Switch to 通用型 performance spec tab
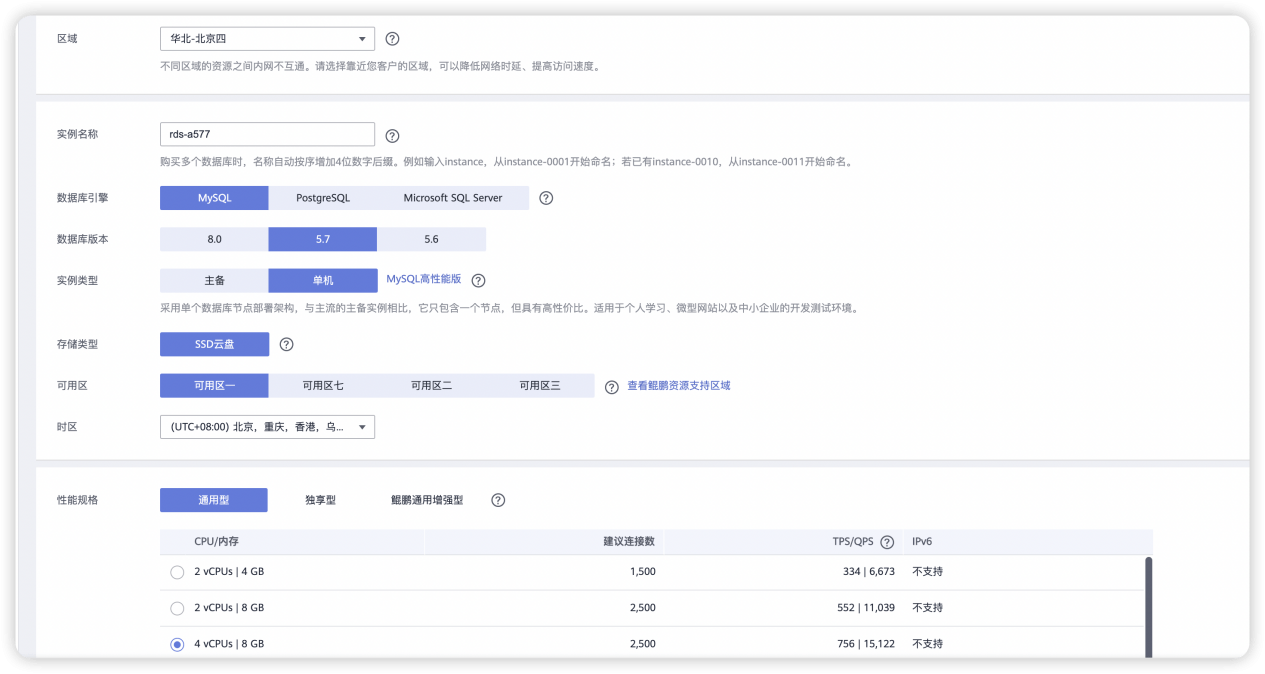Image resolution: width=1265 pixels, height=674 pixels. 214,500
